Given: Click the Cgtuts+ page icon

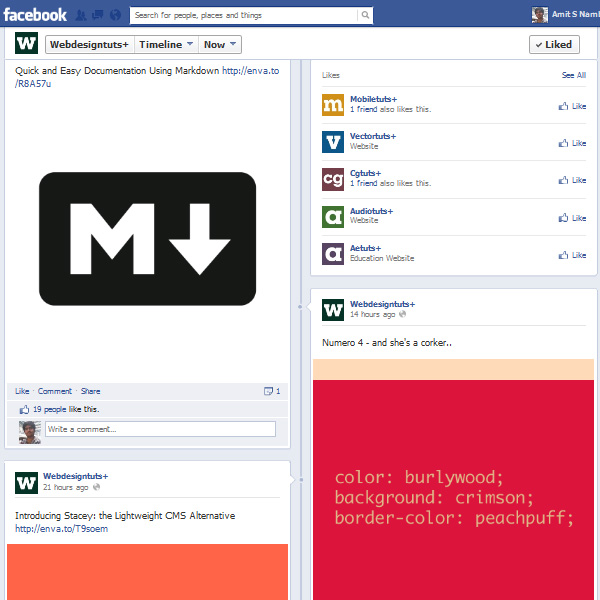Looking at the screenshot, I should [x=333, y=179].
